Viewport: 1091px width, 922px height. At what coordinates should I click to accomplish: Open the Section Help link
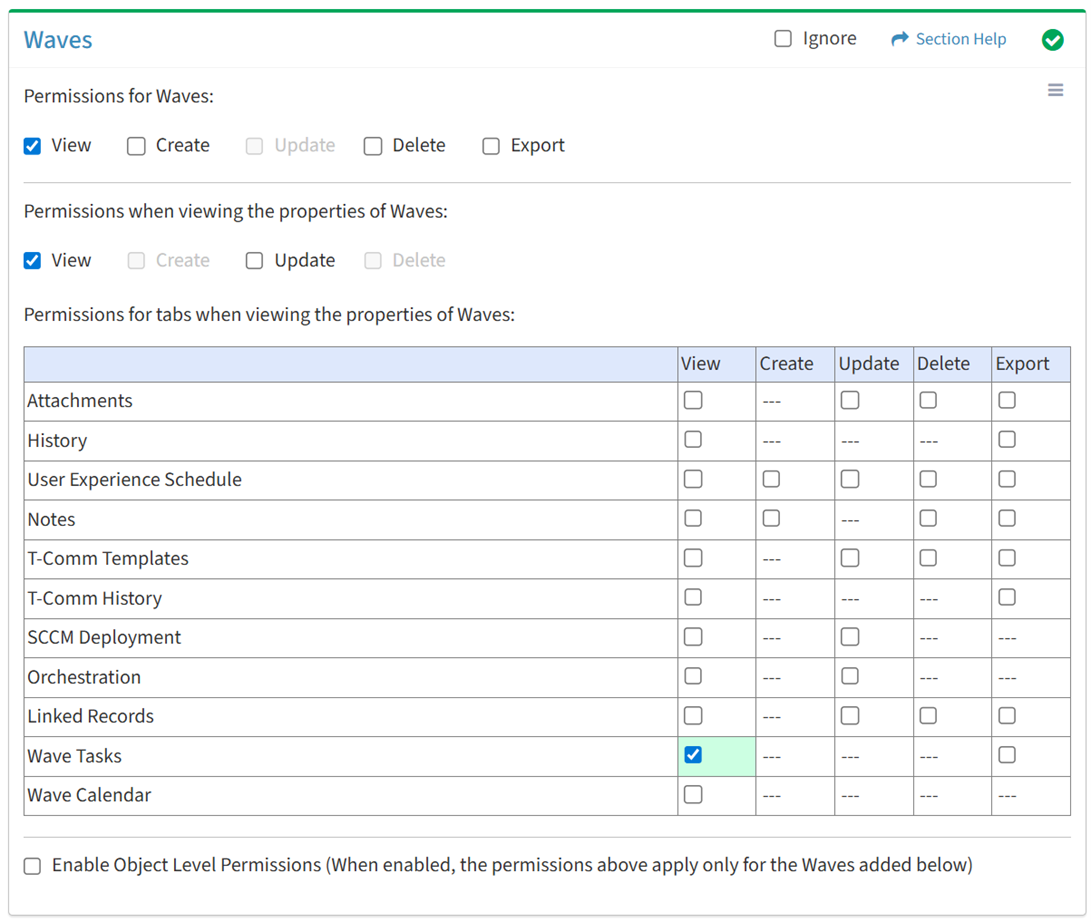[960, 39]
